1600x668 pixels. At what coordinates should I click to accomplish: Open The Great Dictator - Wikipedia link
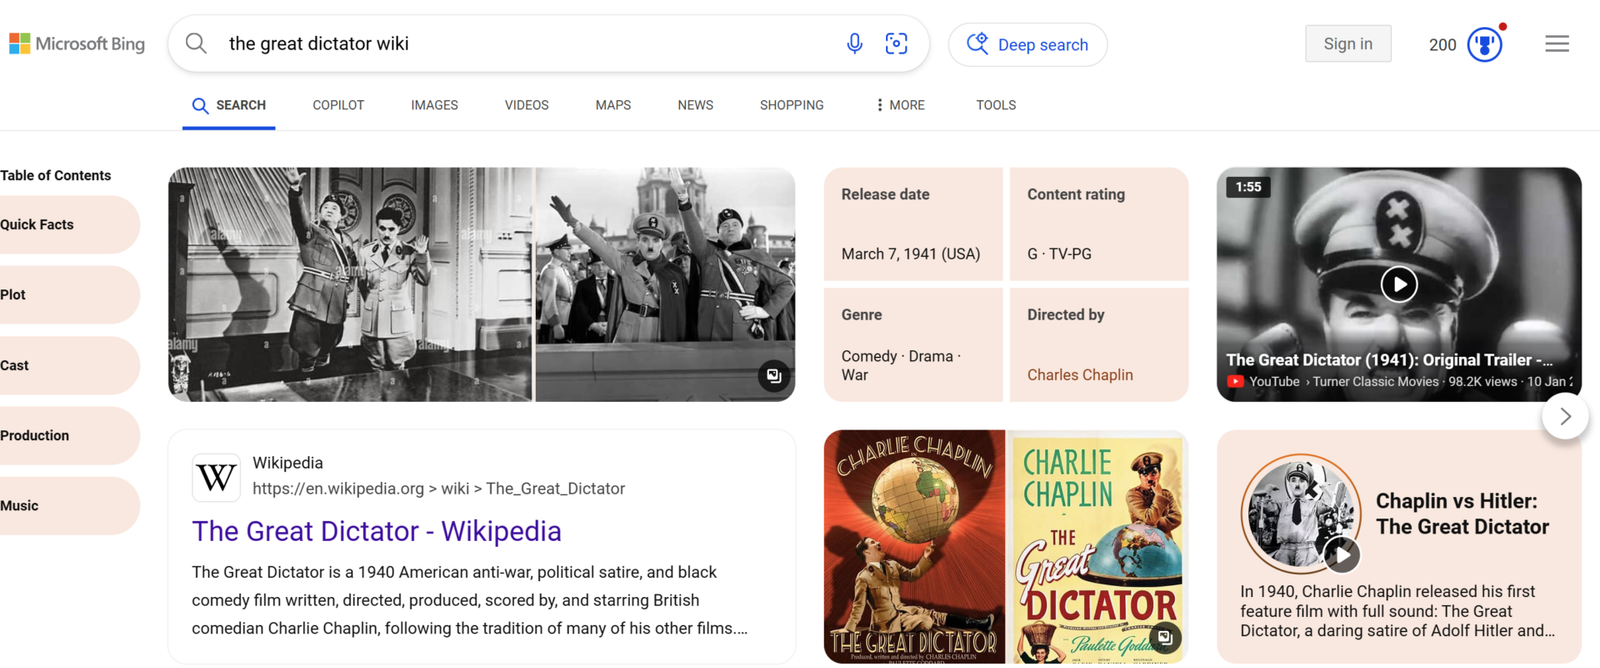376,531
